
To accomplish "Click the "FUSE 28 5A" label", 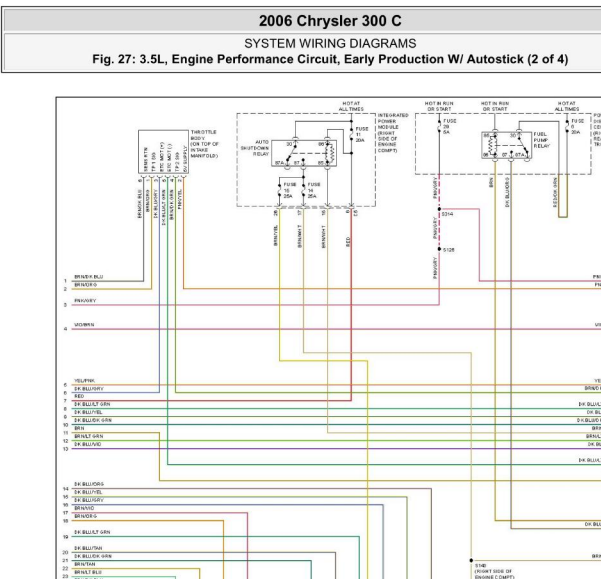I will (450, 126).
